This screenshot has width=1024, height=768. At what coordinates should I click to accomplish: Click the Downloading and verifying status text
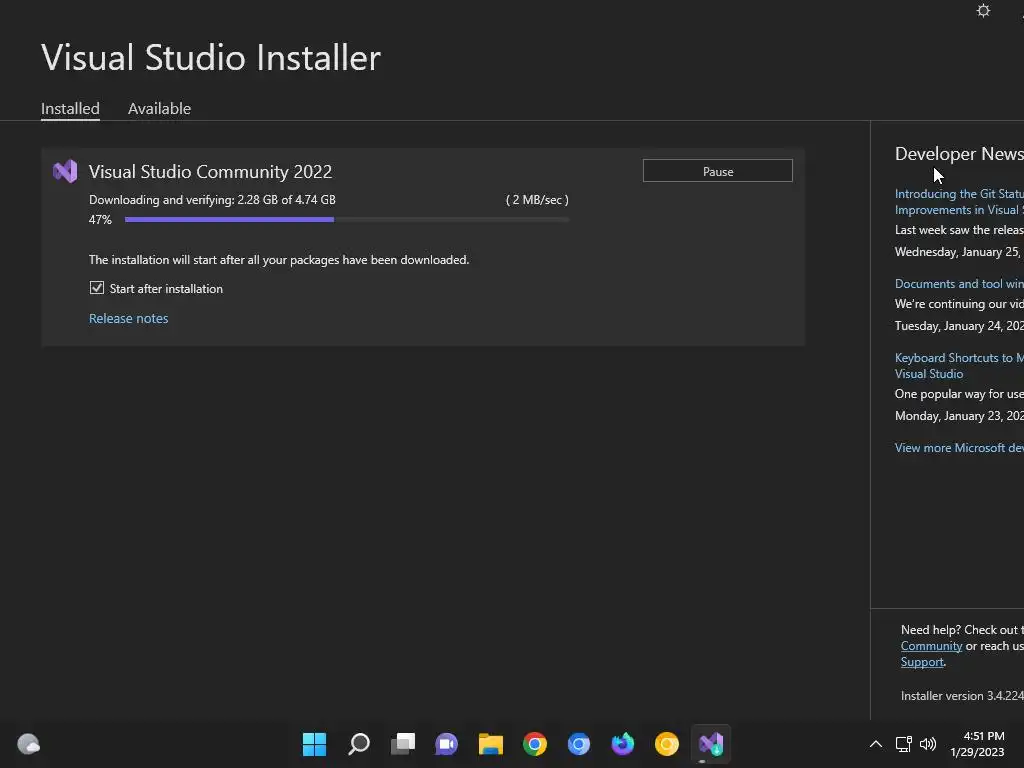[x=212, y=200]
